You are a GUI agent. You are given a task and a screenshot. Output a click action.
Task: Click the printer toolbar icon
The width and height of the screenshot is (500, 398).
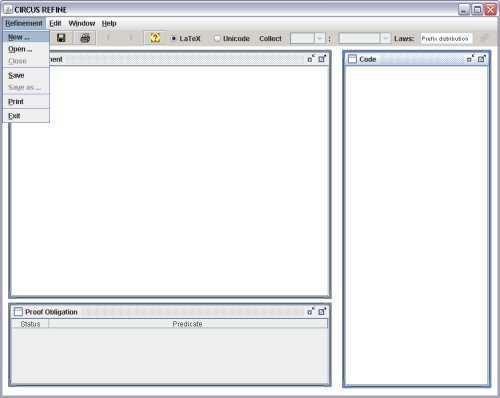click(x=85, y=38)
